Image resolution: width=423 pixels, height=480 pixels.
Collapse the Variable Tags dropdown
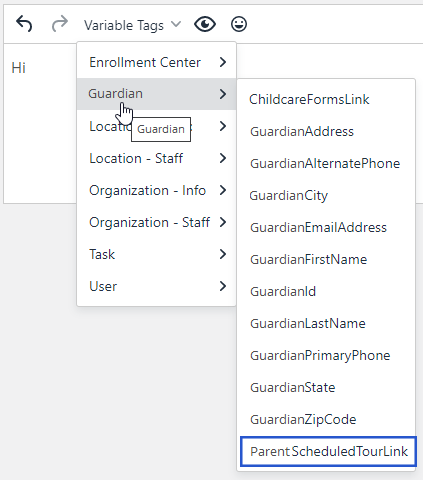(x=132, y=25)
